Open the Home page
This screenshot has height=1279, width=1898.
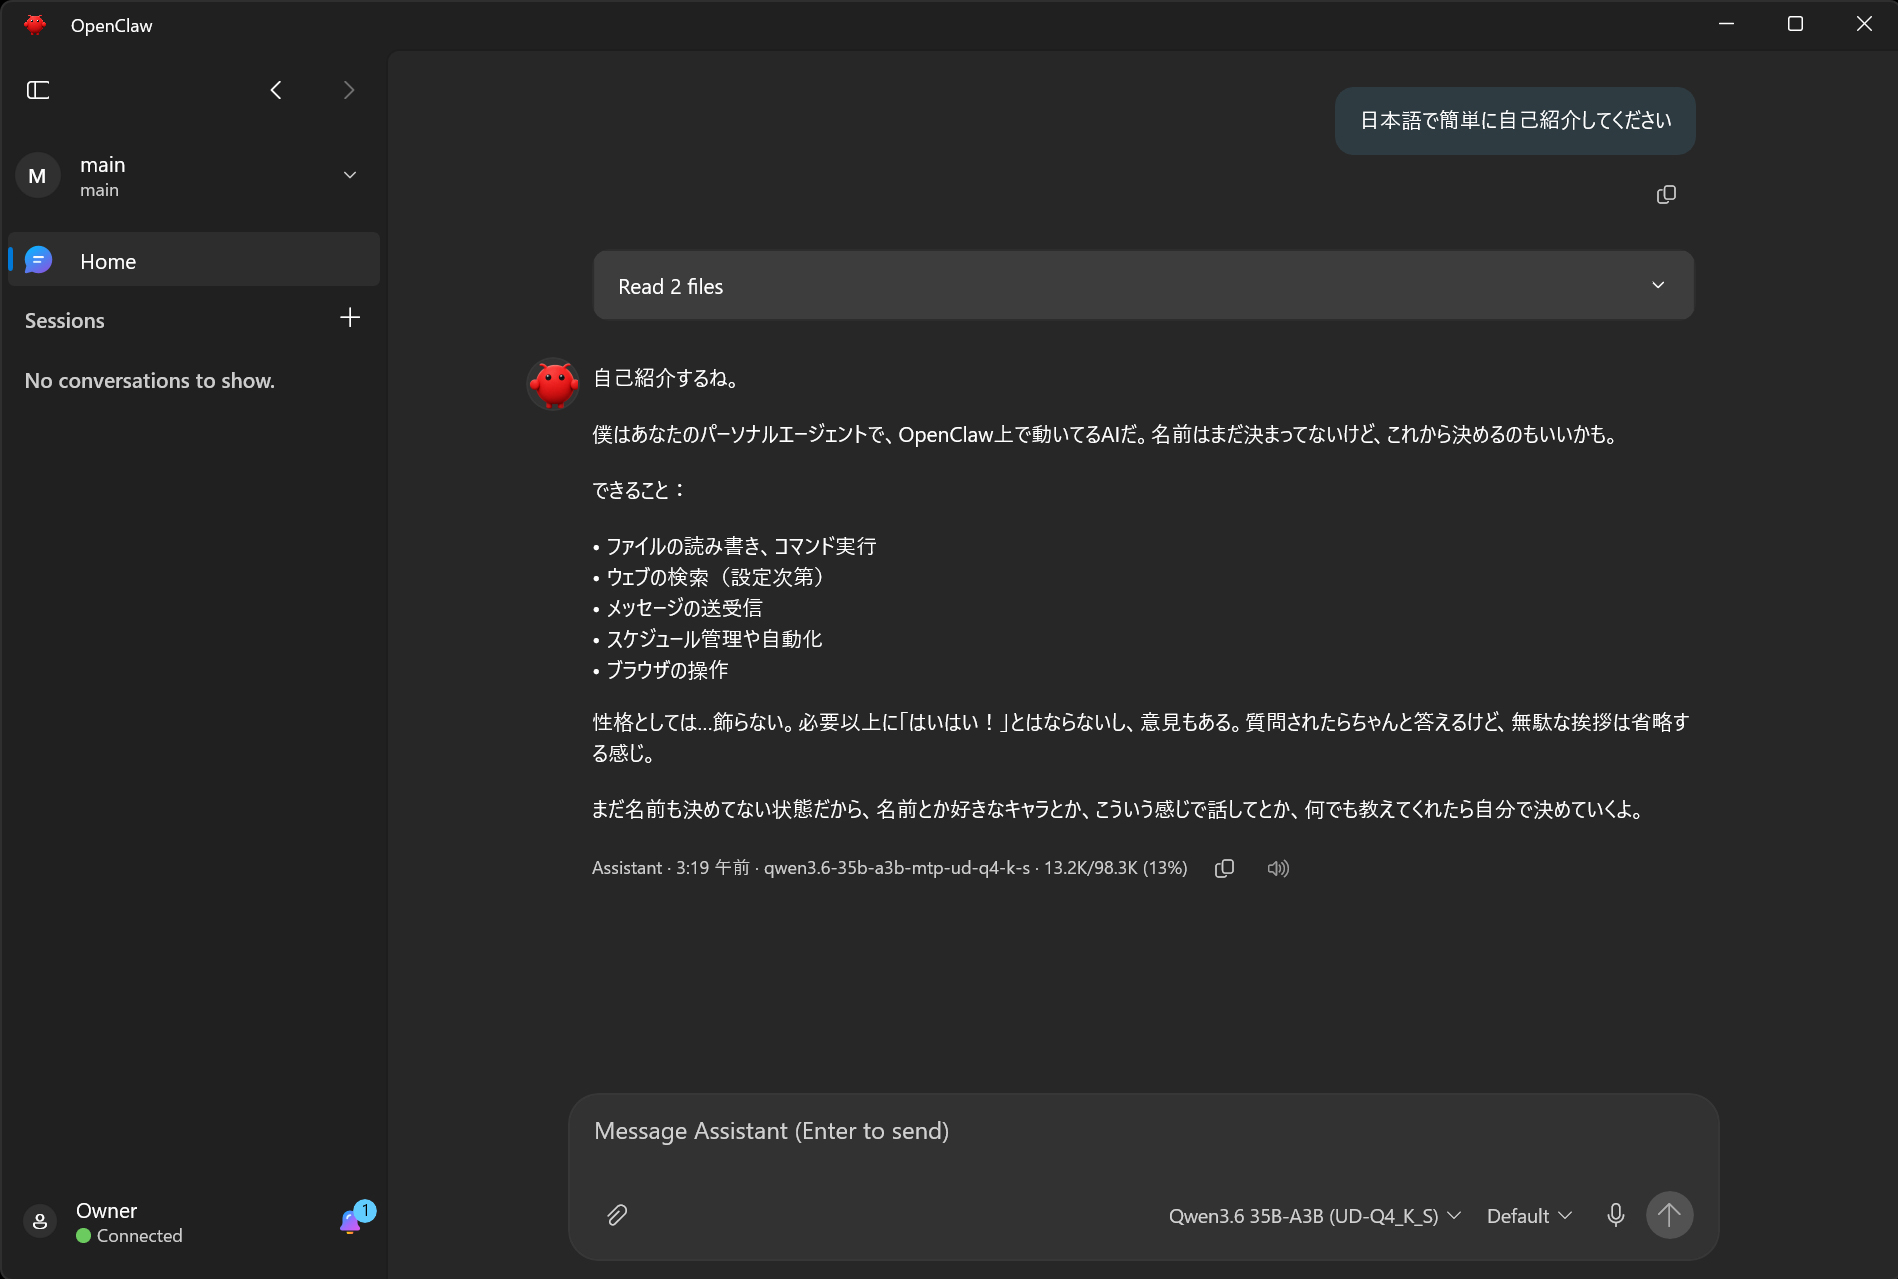pos(194,261)
